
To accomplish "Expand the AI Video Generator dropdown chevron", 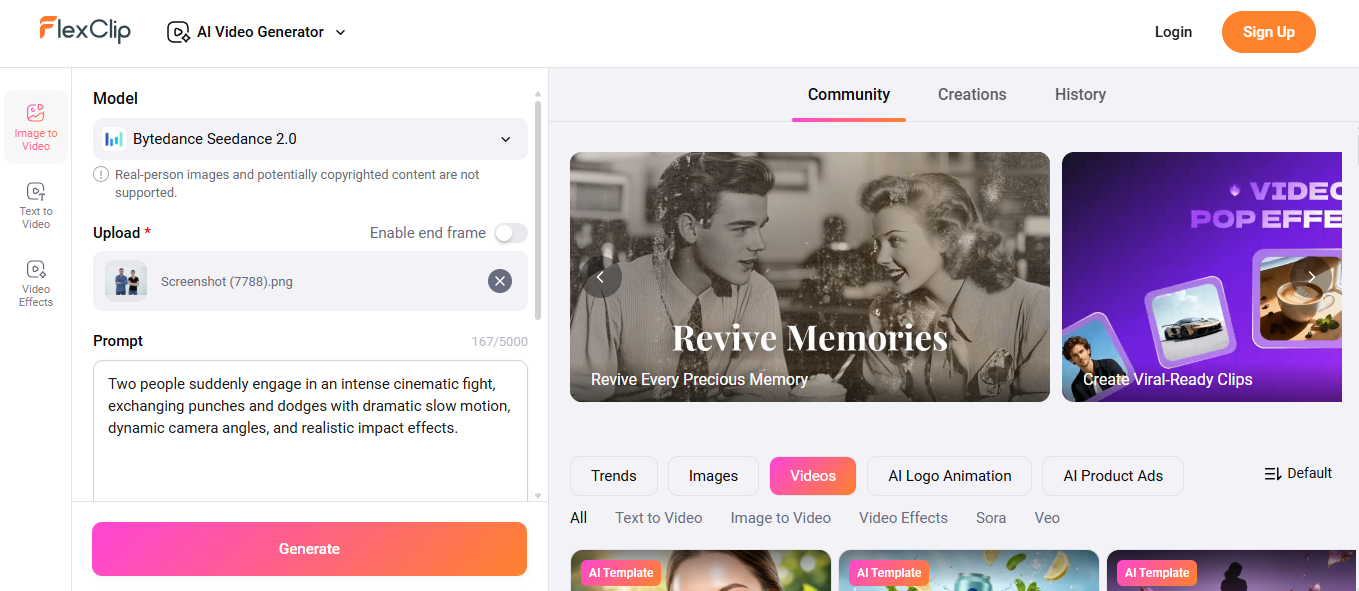I will tap(340, 32).
